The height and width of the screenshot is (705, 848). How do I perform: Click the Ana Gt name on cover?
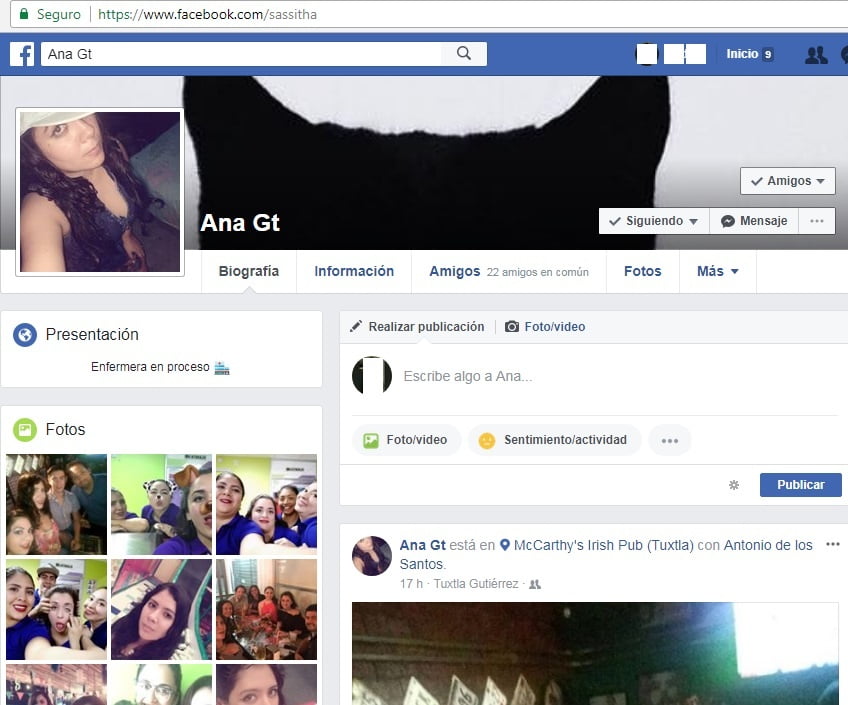[x=240, y=223]
